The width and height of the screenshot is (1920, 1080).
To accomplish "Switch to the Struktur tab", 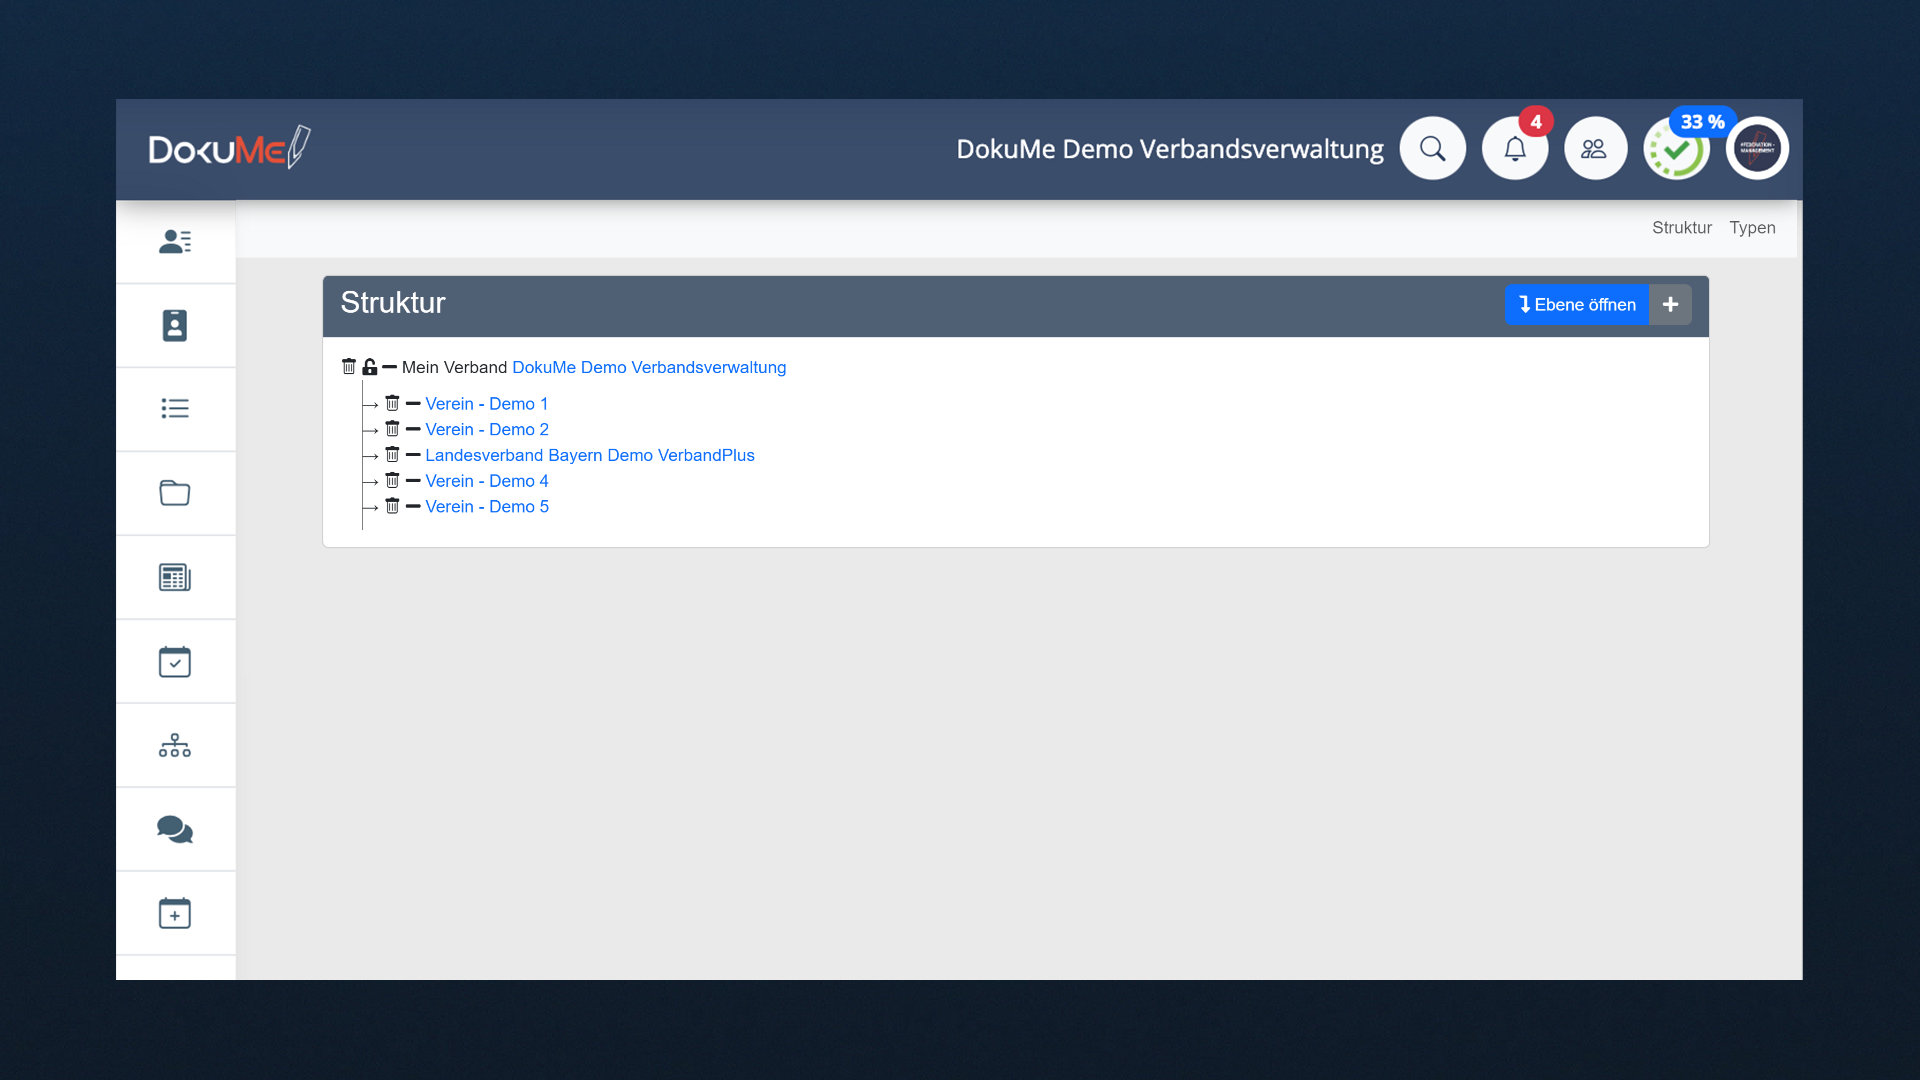I will pyautogui.click(x=1681, y=227).
